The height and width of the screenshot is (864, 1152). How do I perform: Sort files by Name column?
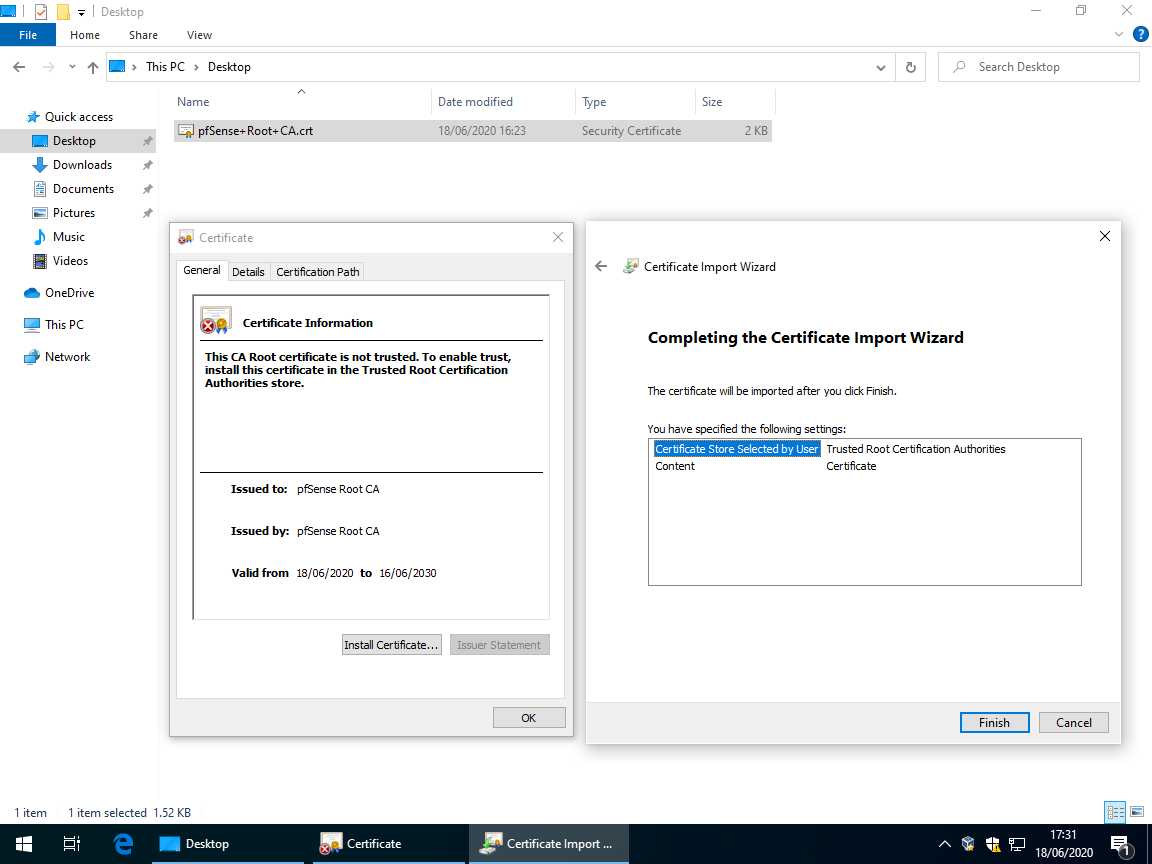tap(302, 101)
